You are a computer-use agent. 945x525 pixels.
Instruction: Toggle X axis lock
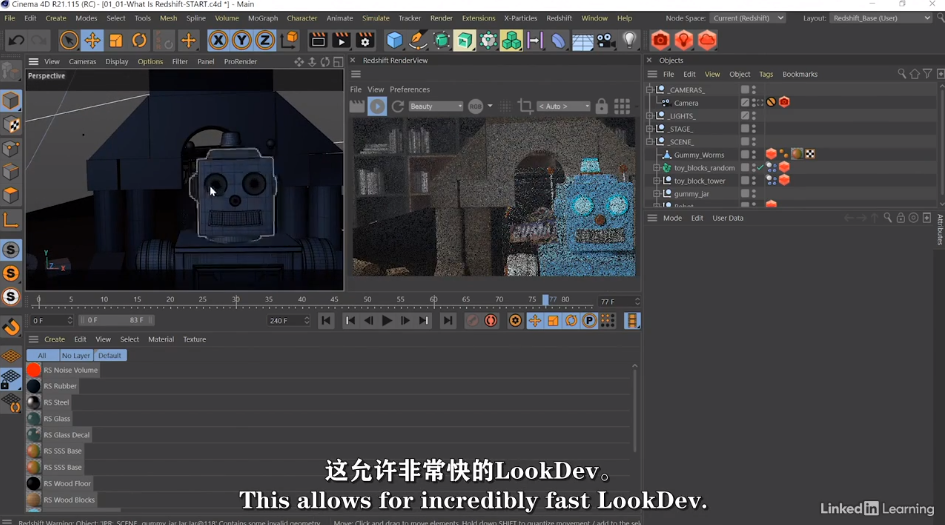(218, 40)
